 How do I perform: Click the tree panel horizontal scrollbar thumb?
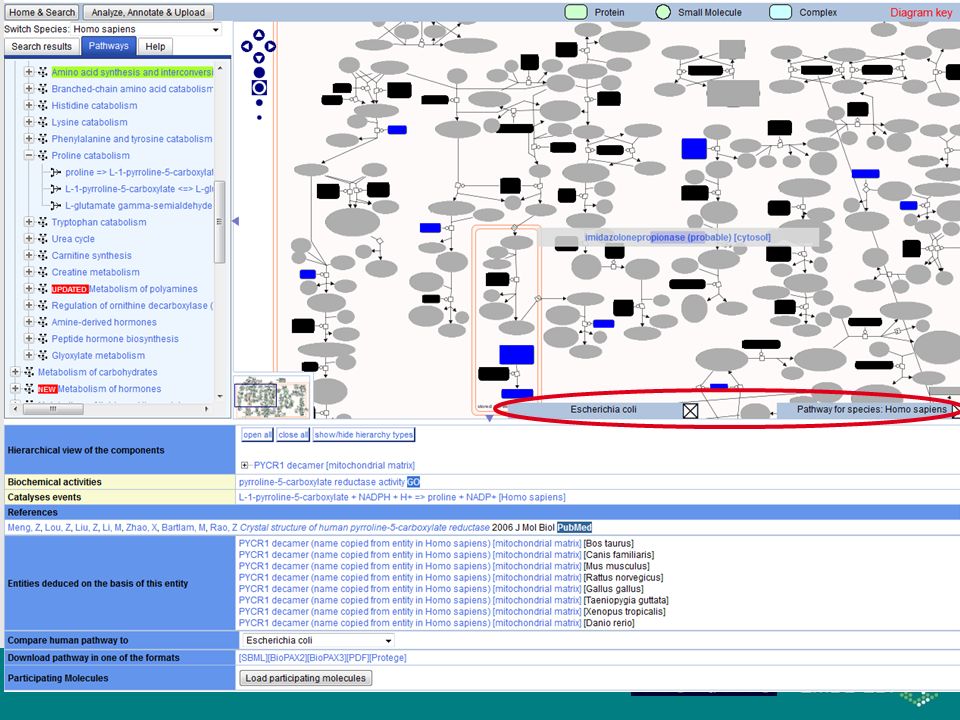53,408
